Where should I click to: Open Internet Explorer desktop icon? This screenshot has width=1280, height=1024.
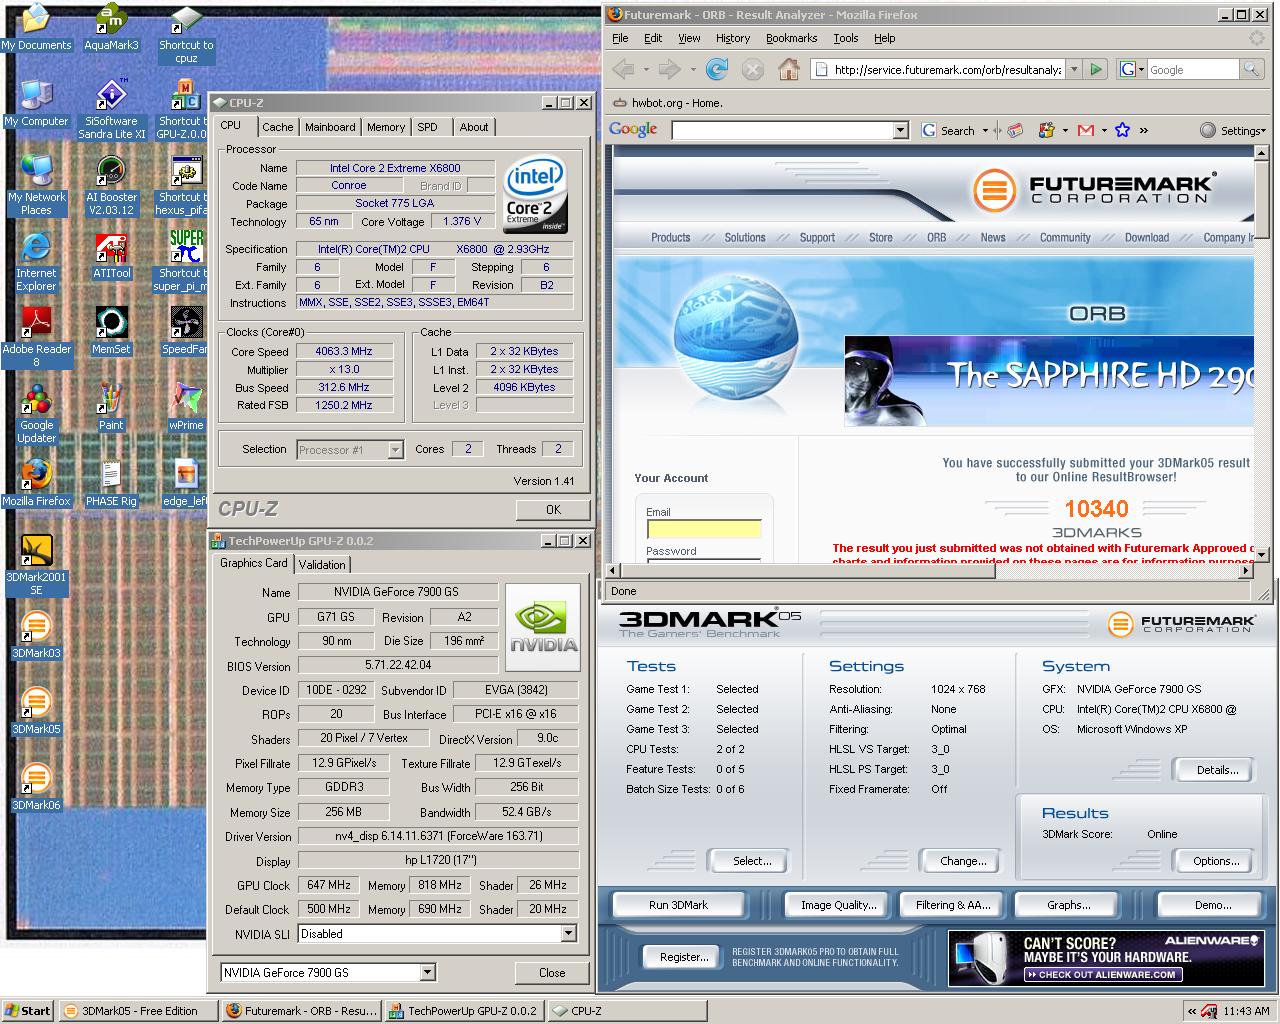36,261
